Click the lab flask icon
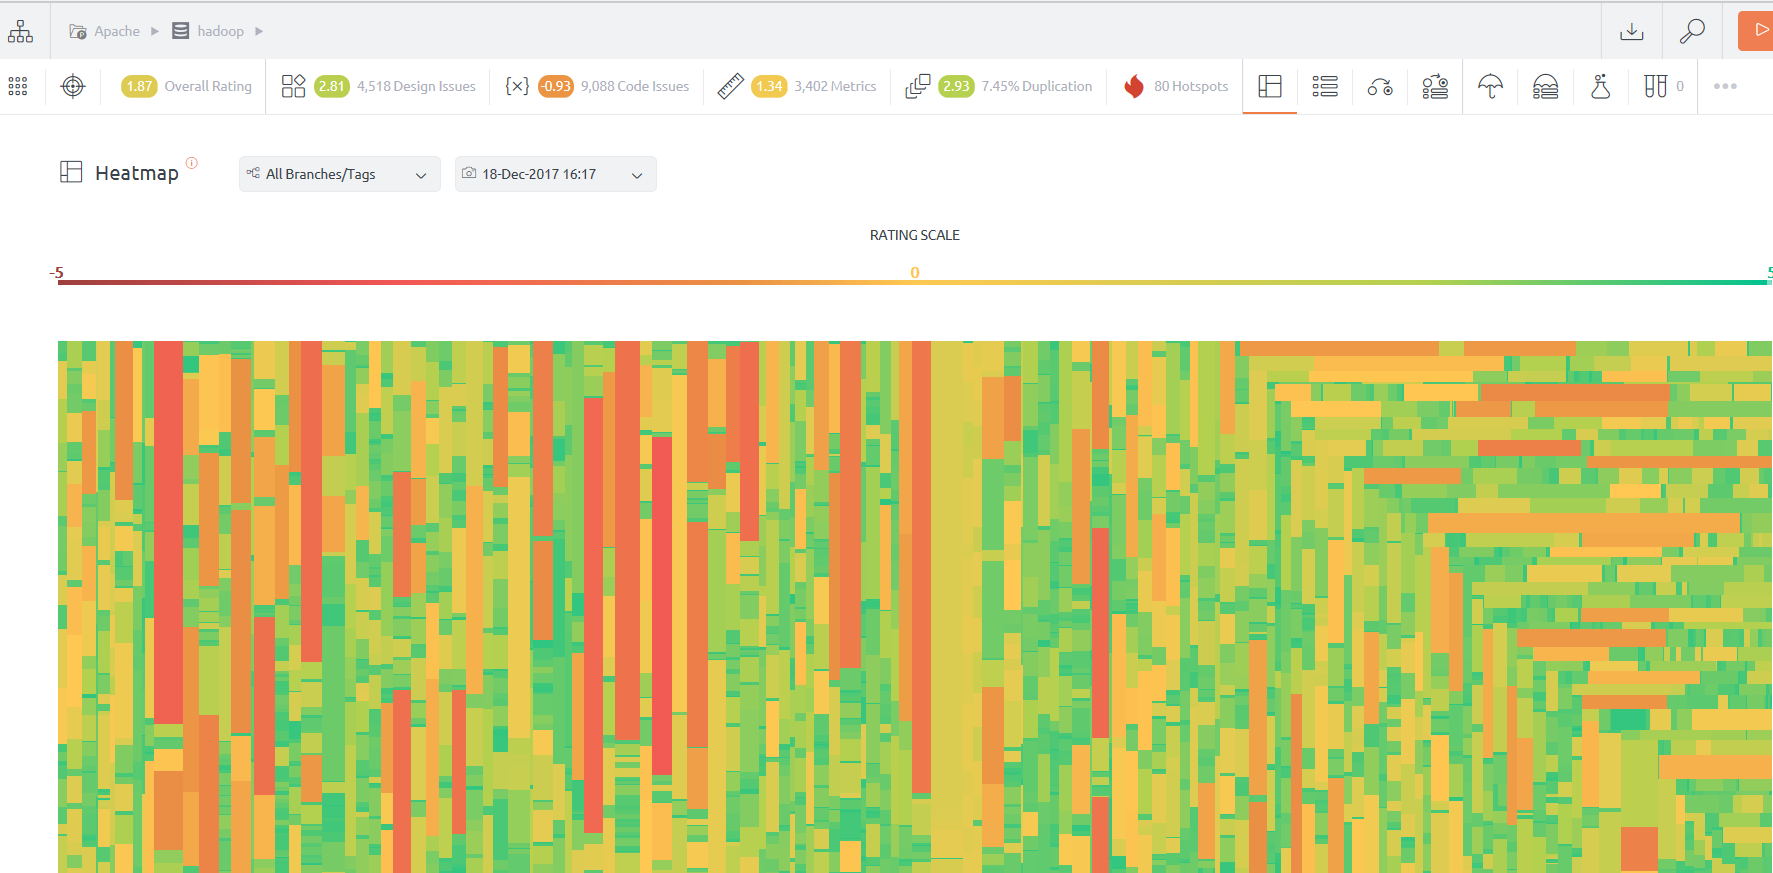 [1600, 87]
